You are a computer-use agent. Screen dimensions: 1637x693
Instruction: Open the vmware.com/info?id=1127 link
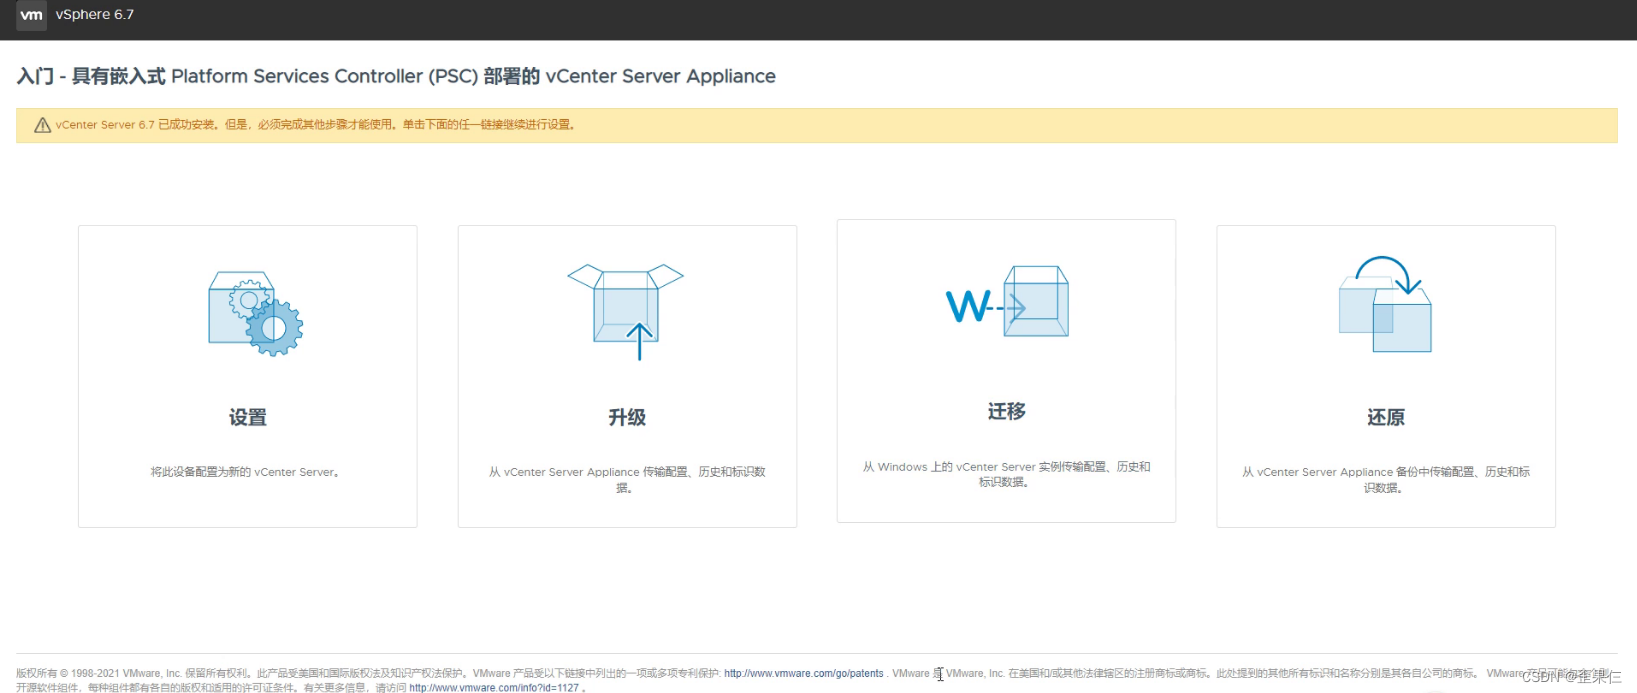point(494,688)
